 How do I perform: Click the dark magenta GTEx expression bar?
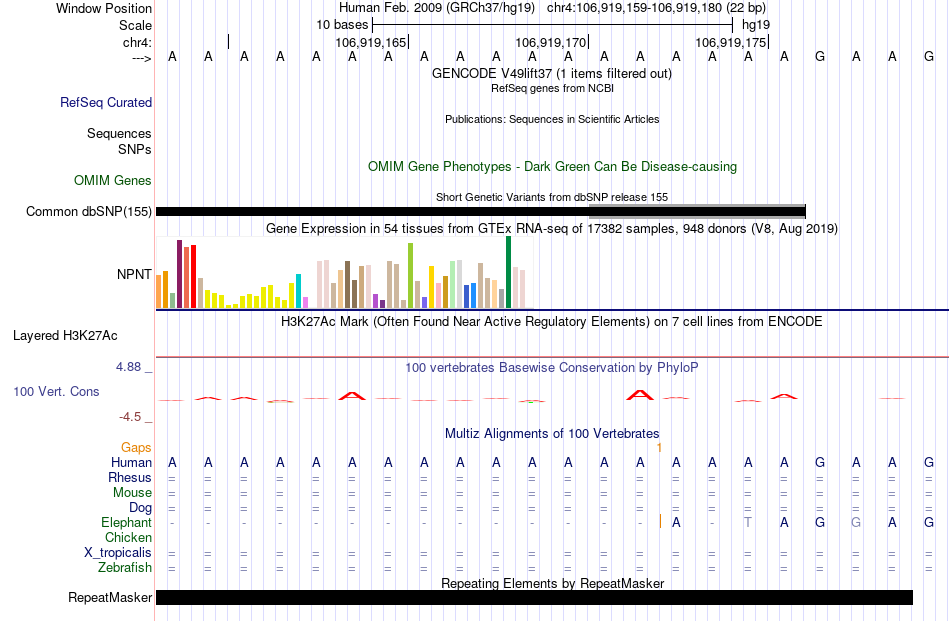(179, 274)
